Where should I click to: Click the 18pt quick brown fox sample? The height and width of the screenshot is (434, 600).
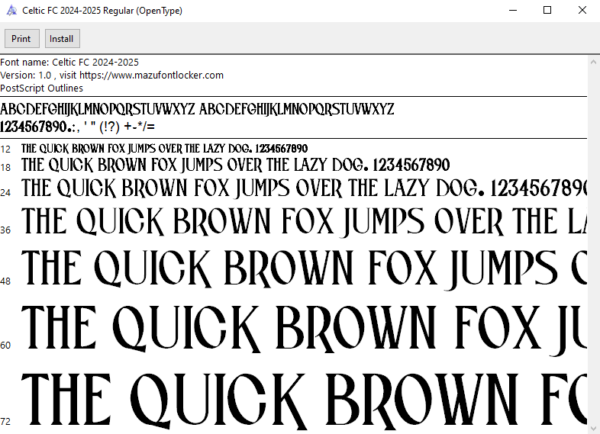[235, 165]
